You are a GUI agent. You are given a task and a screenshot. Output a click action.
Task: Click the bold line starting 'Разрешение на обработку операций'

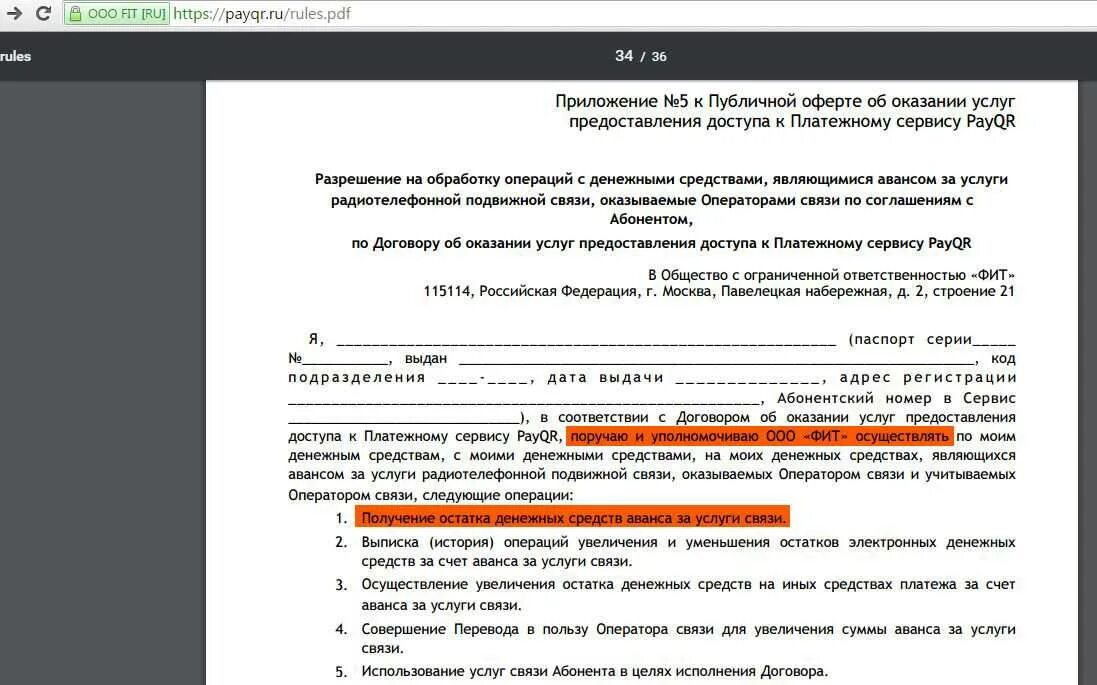661,179
